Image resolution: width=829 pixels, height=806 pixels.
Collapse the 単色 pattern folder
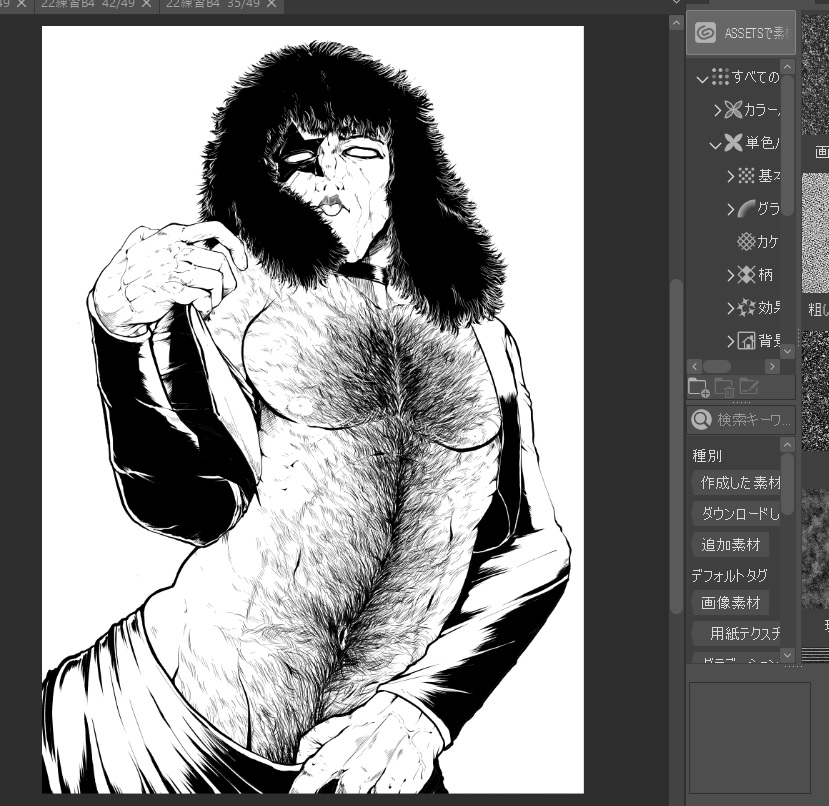coord(715,145)
